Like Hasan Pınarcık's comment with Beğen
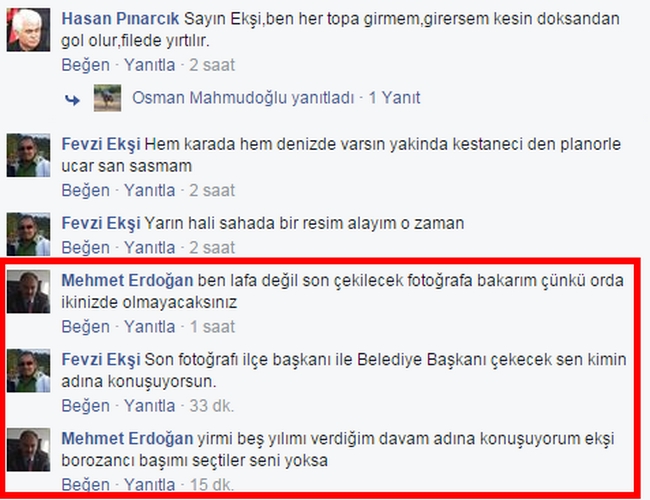This screenshot has height=500, width=650. (x=86, y=65)
